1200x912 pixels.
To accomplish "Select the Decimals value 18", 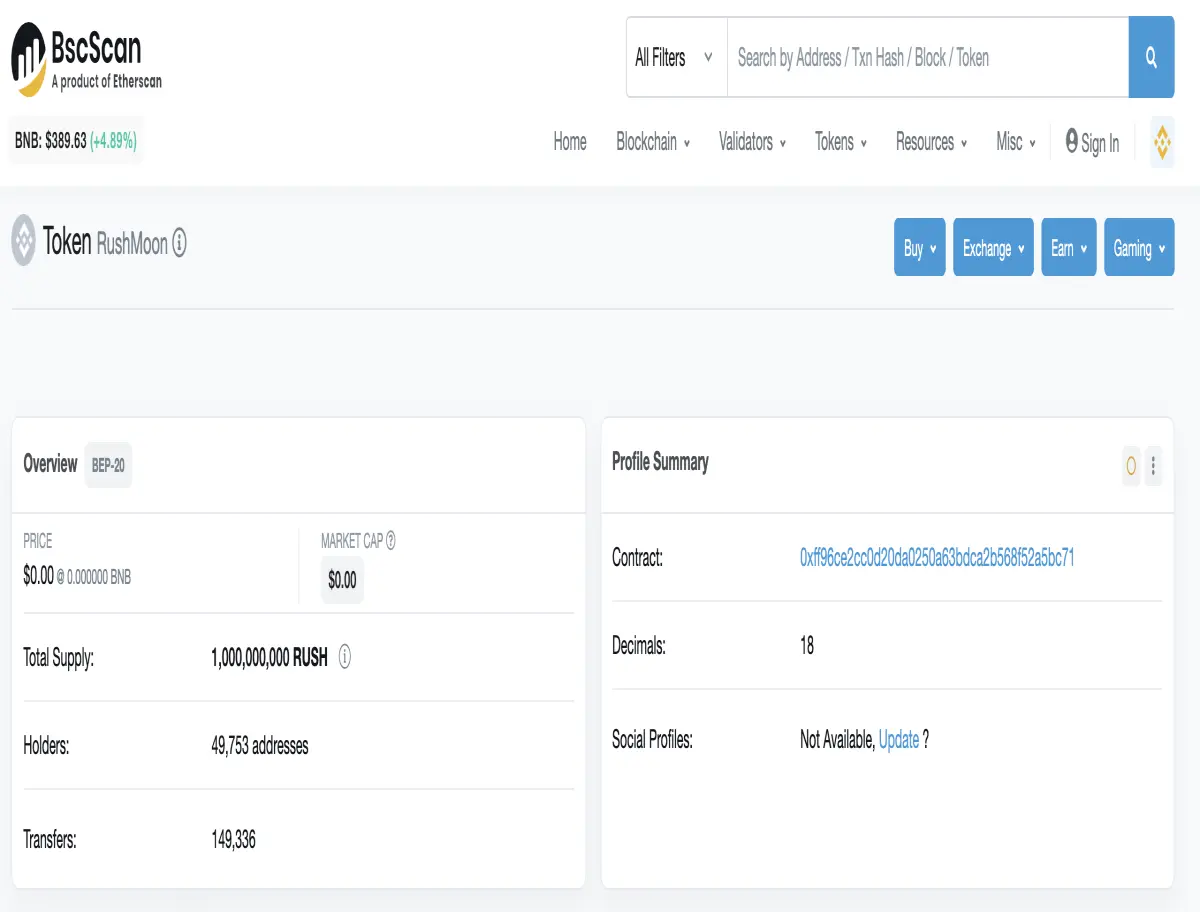I will [x=807, y=646].
